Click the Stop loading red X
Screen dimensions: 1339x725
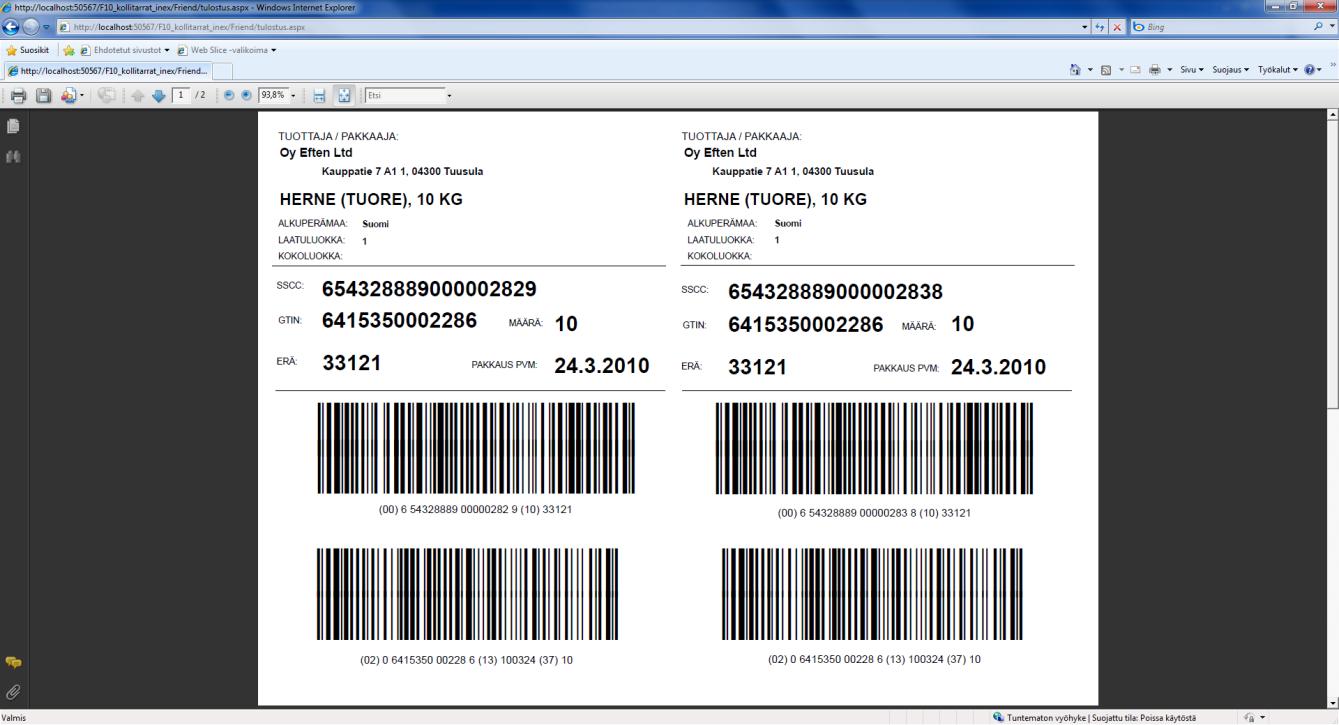tap(1117, 27)
